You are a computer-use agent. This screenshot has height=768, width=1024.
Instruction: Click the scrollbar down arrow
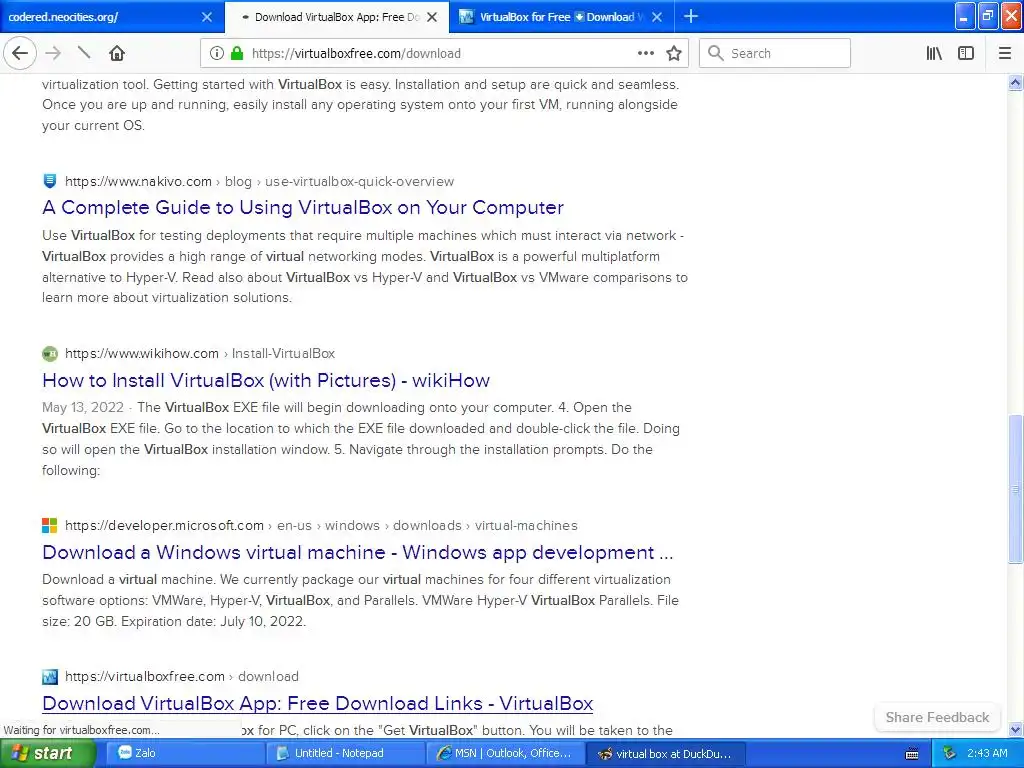[x=1015, y=729]
